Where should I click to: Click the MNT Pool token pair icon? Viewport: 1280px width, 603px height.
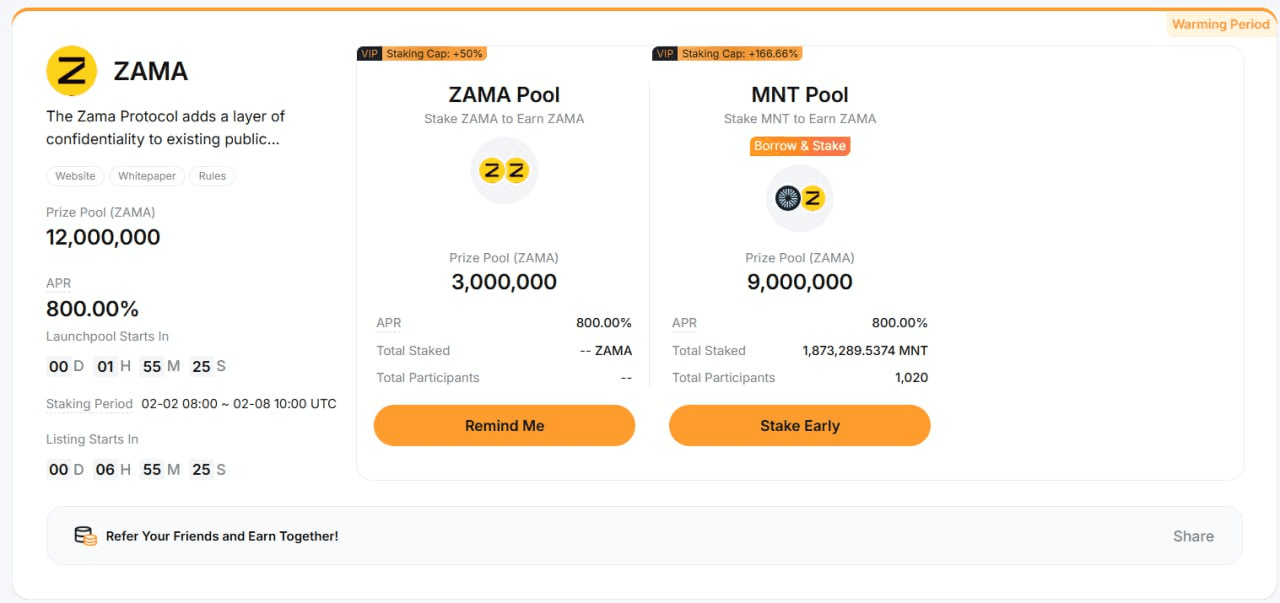800,198
